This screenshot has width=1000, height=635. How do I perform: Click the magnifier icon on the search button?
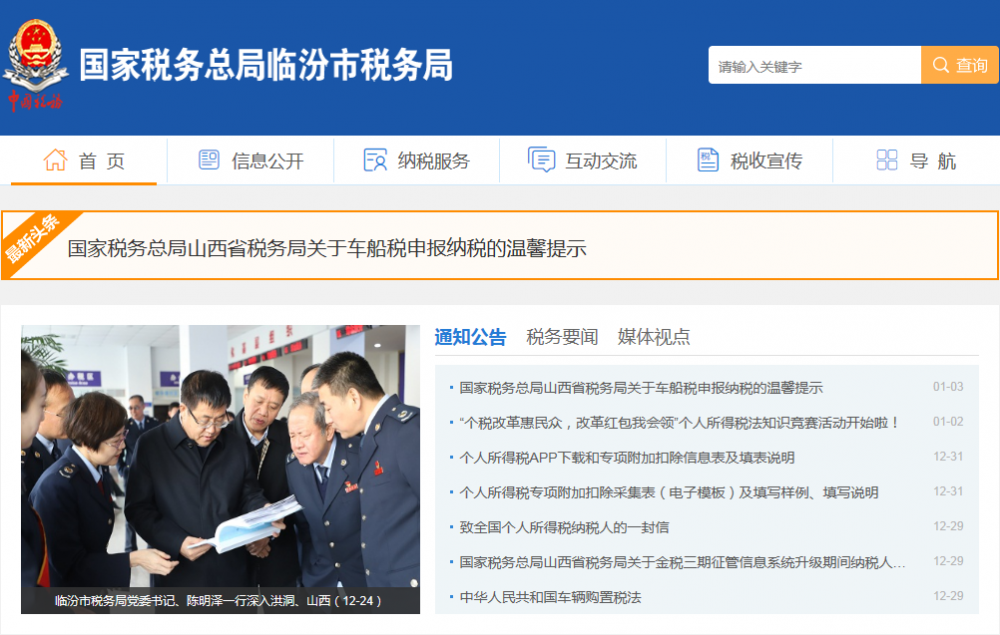(941, 64)
